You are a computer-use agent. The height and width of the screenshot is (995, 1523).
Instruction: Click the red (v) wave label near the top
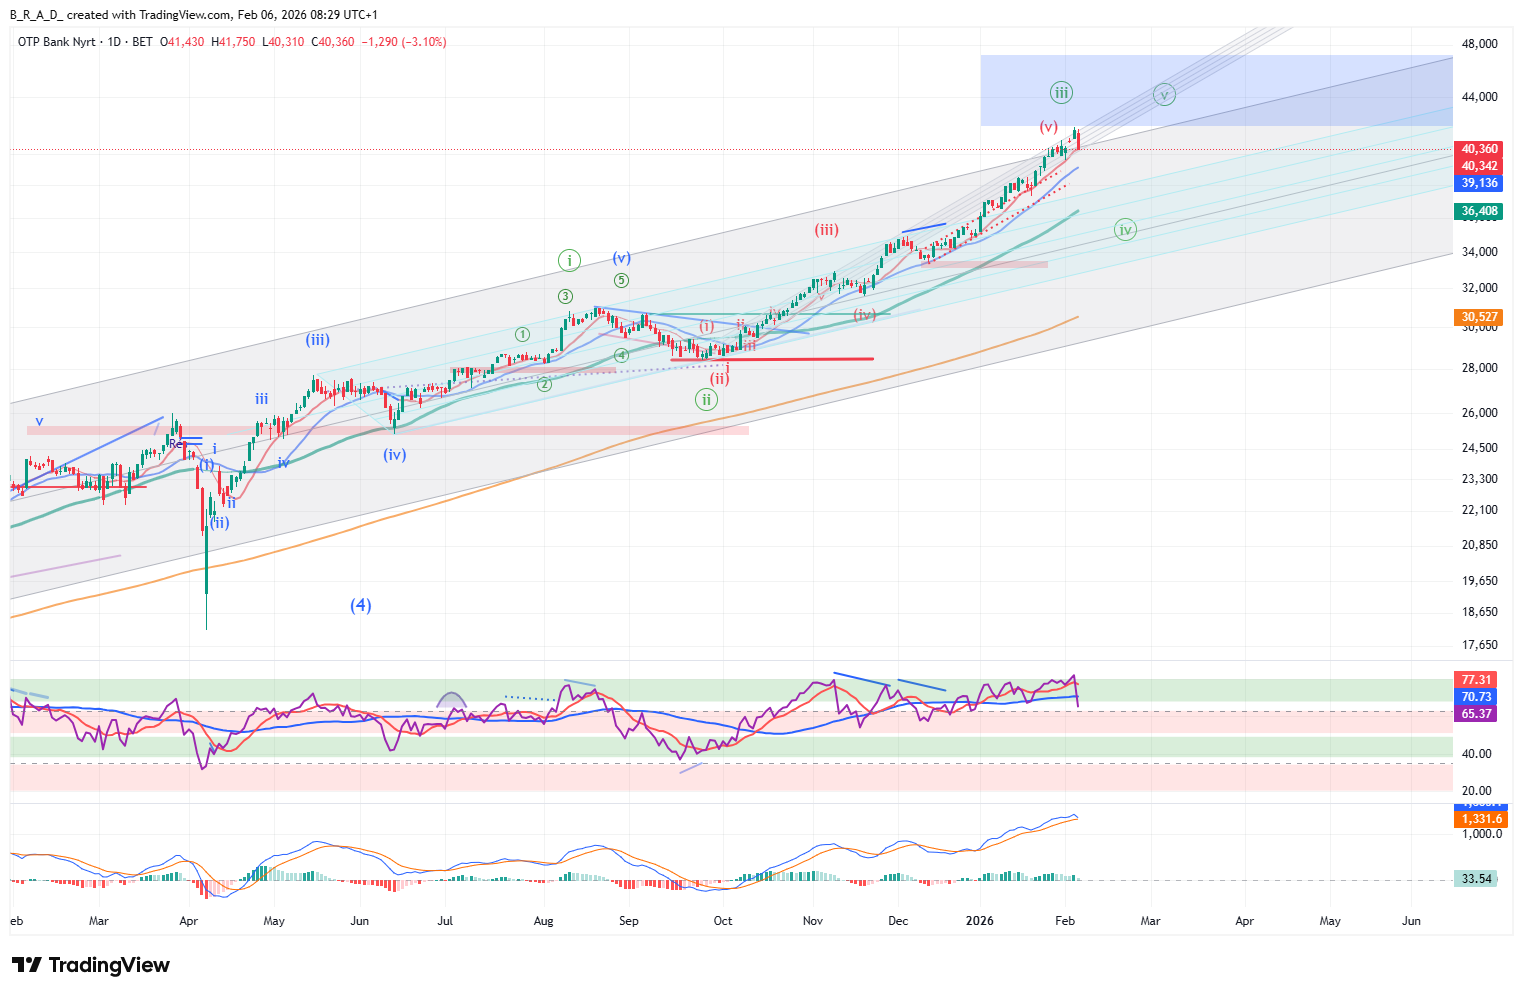tap(1048, 127)
